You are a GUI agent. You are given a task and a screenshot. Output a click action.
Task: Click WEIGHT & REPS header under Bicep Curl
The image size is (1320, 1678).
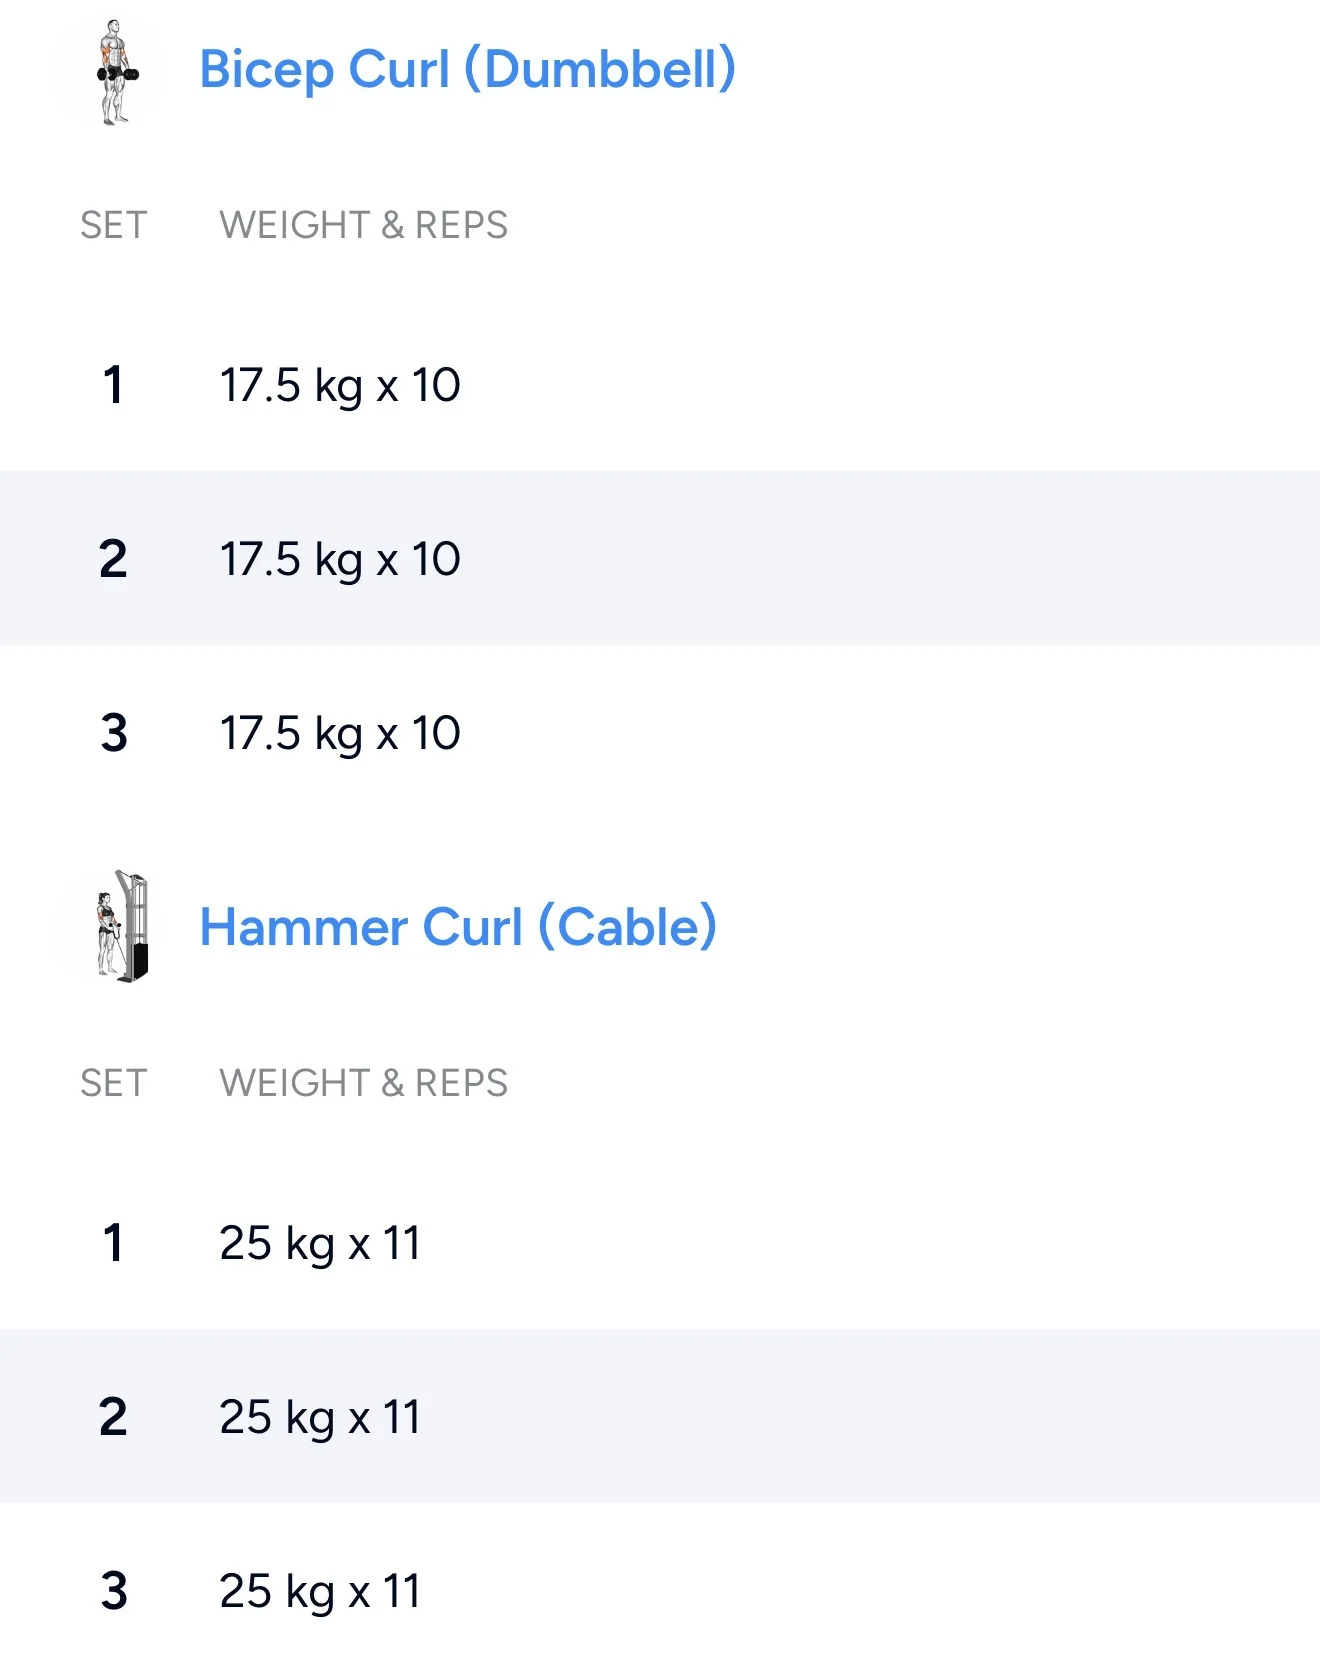tap(363, 226)
